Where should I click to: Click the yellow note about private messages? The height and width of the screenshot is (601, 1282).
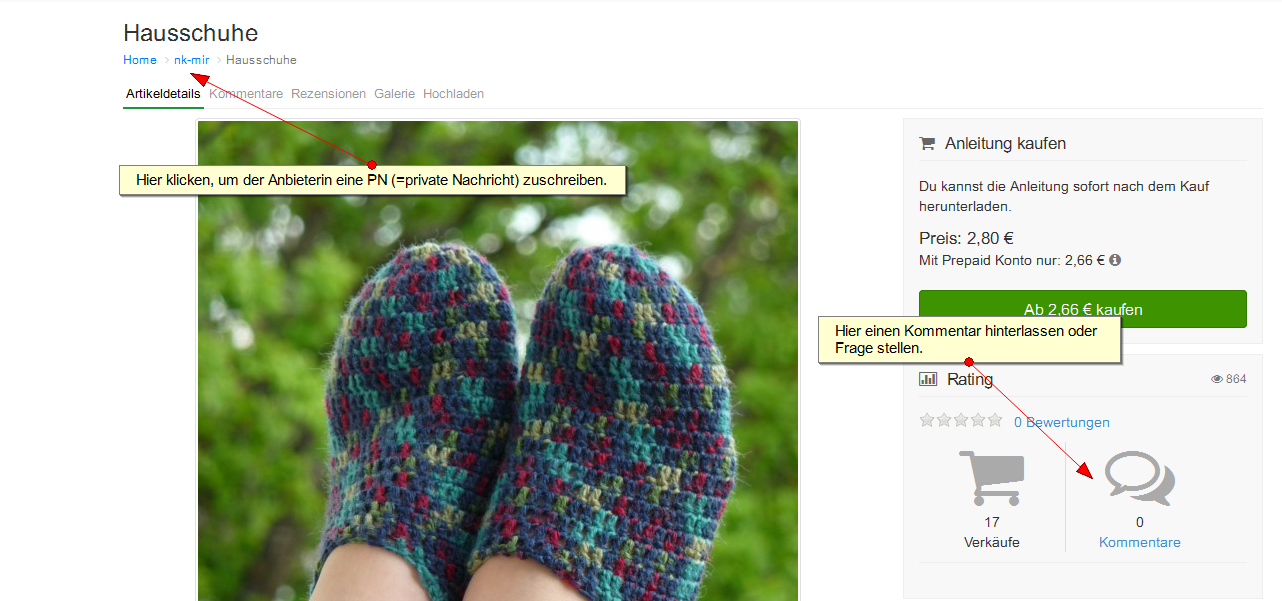coord(372,181)
